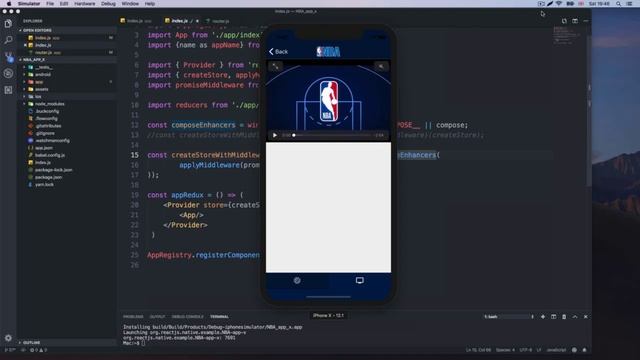Open the first index.js editor tab
This screenshot has width=640, height=360.
click(x=136, y=21)
